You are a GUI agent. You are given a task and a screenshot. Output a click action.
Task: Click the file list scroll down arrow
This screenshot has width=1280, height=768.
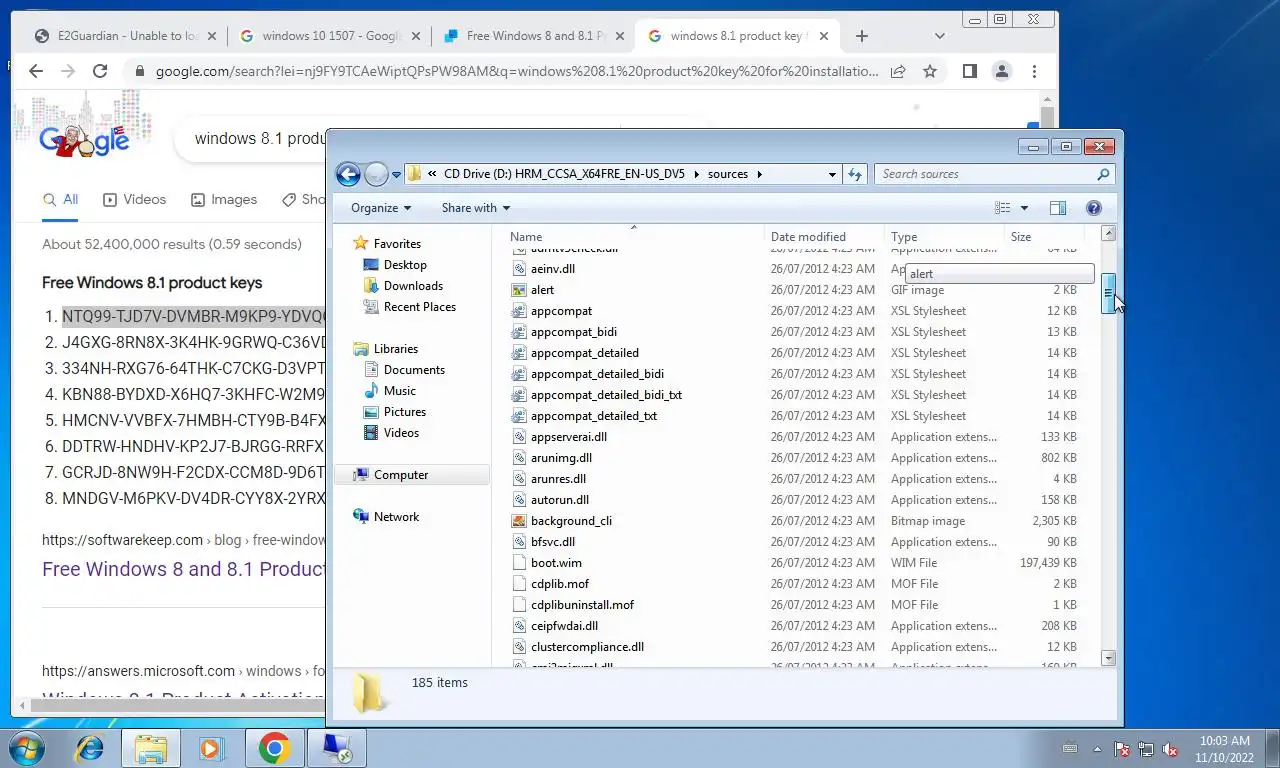1108,657
